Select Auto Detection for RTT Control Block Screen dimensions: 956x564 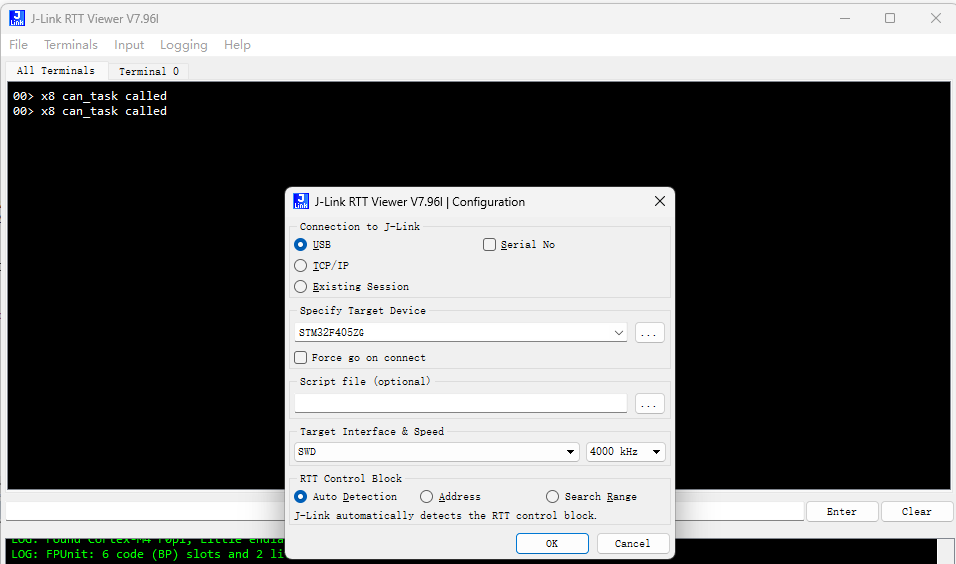[301, 496]
